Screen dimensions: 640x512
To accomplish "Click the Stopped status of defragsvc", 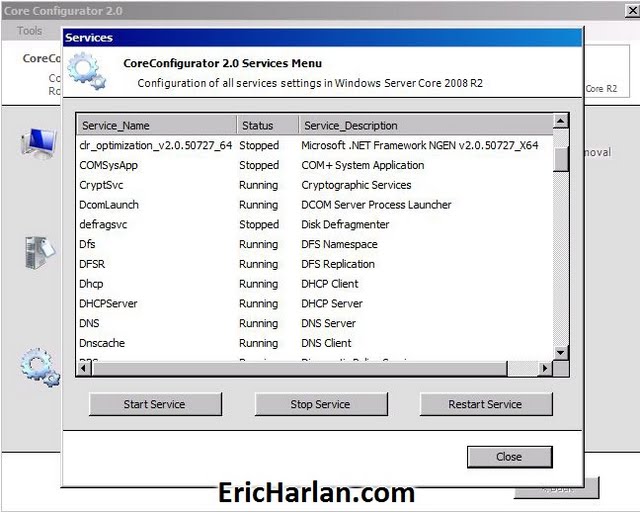I will (x=259, y=225).
